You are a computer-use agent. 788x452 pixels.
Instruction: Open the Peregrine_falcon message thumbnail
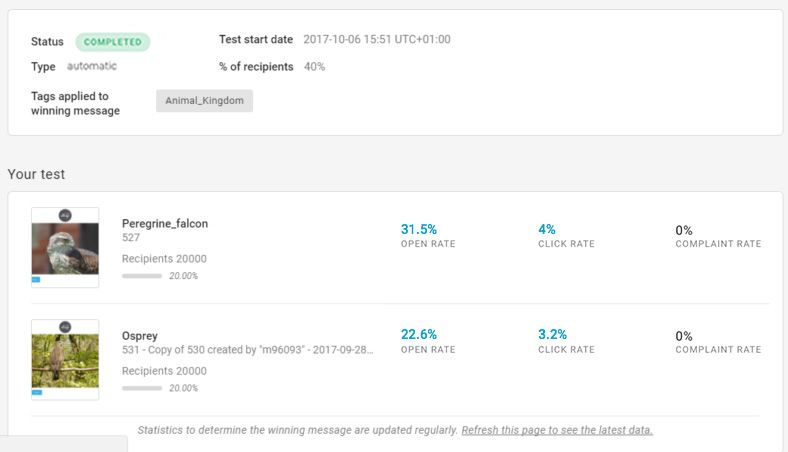tap(65, 247)
